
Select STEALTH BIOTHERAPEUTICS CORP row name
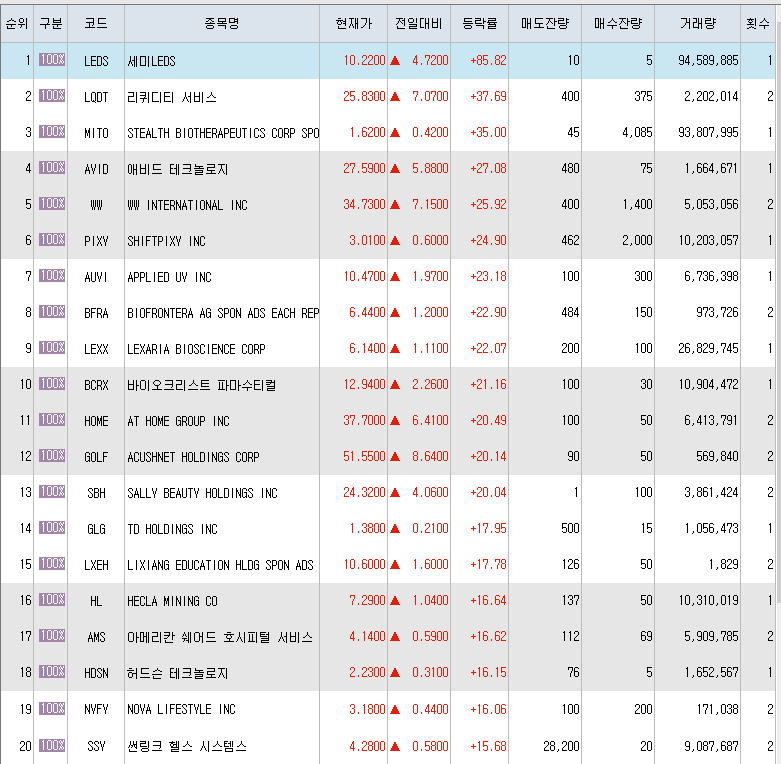coord(223,133)
